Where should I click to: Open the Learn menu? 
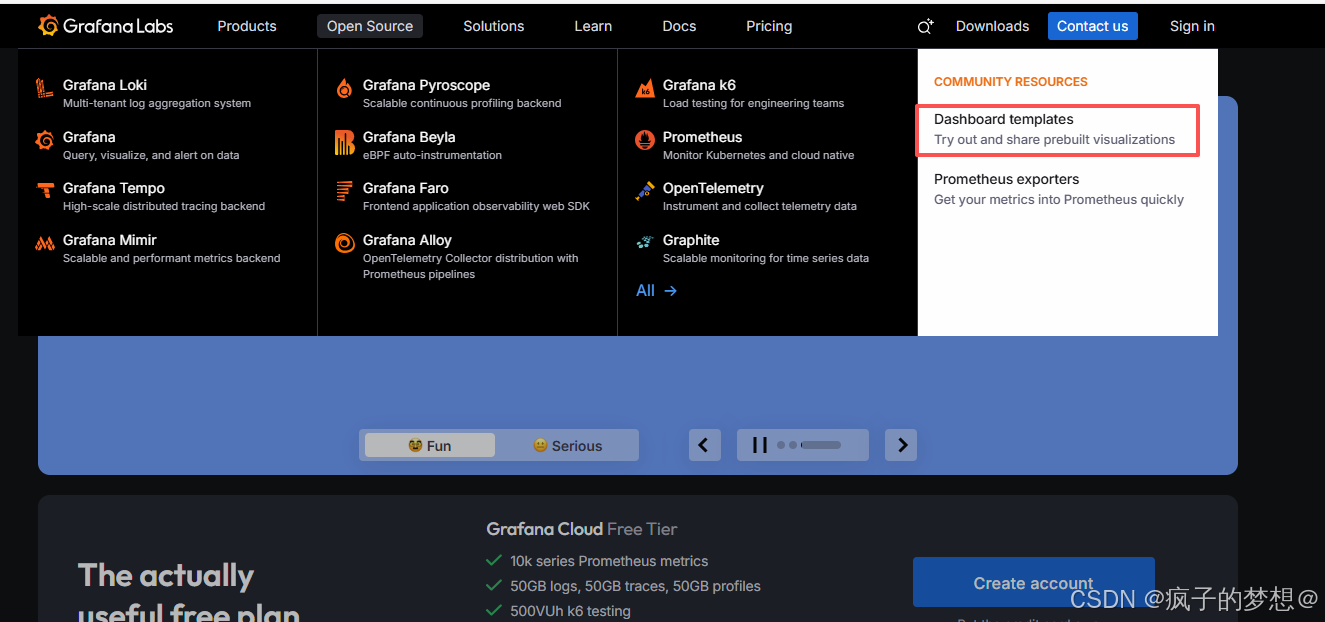pos(593,26)
